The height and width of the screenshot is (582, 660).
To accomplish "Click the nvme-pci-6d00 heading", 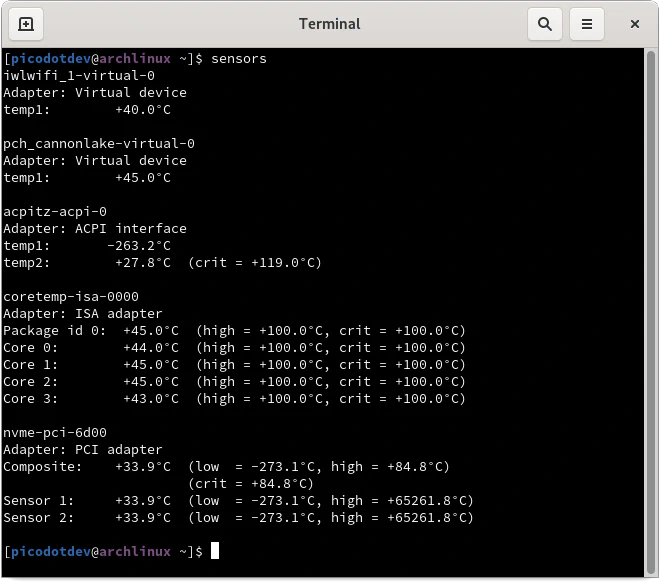I will point(55,432).
